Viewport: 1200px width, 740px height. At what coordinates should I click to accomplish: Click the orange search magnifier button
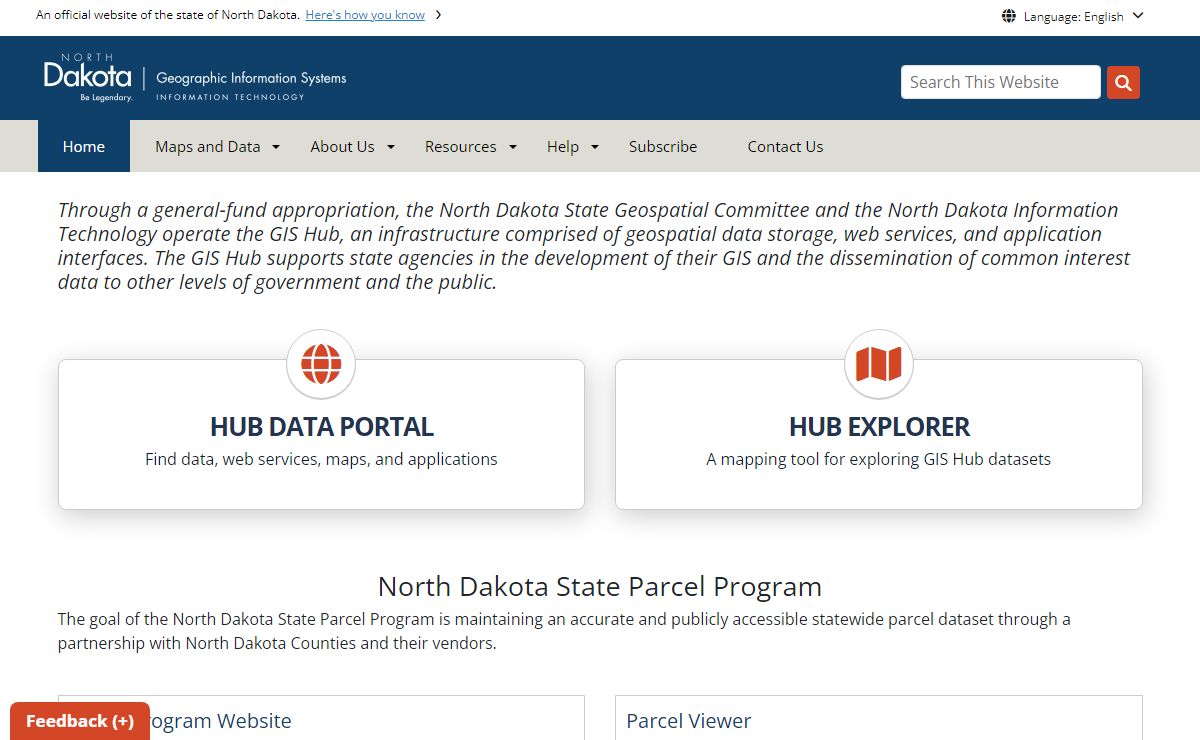[1123, 82]
